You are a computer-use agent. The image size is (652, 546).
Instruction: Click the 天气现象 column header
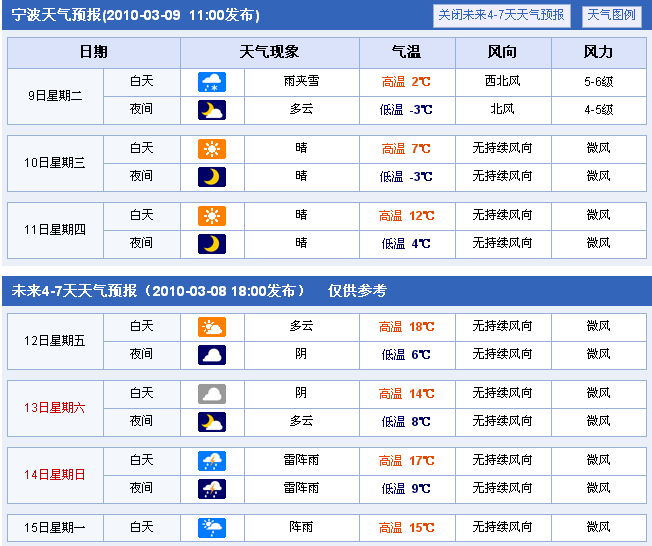coord(269,52)
